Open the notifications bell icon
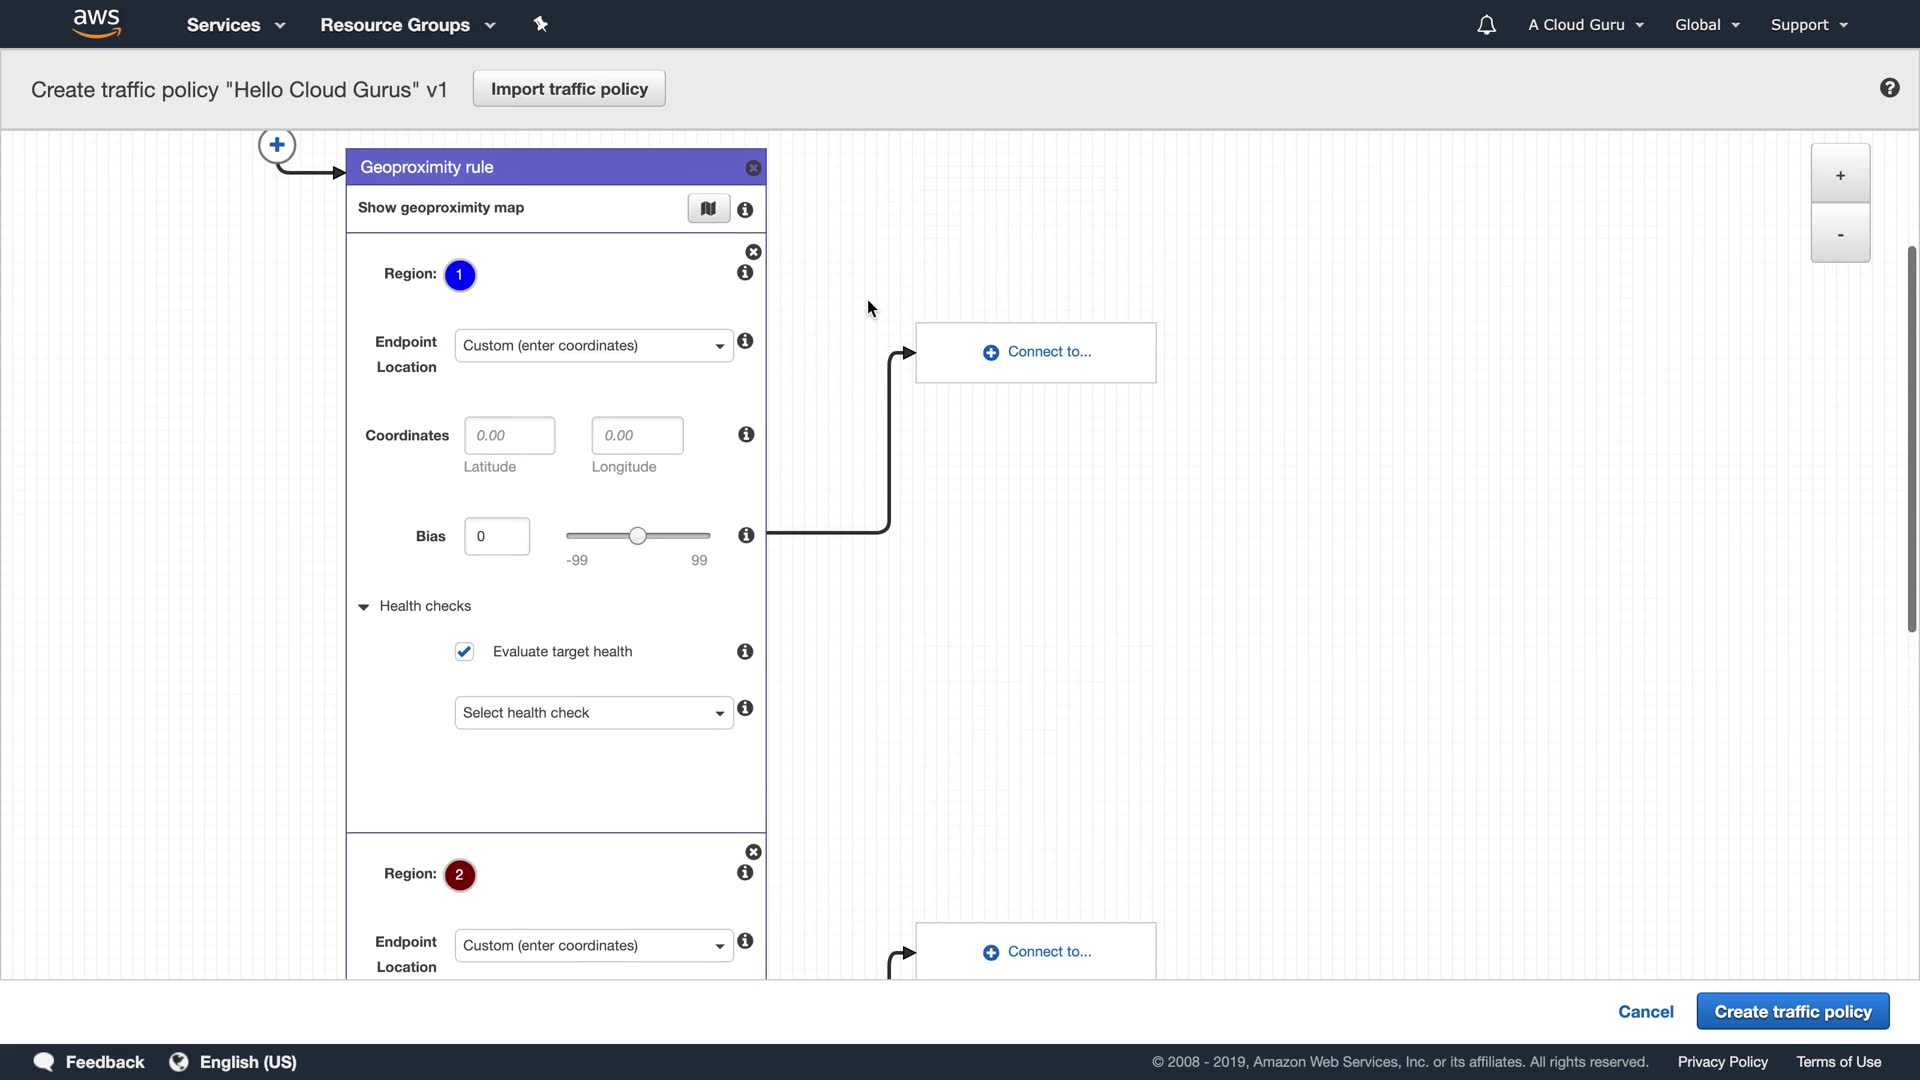This screenshot has width=1920, height=1080. click(x=1486, y=25)
